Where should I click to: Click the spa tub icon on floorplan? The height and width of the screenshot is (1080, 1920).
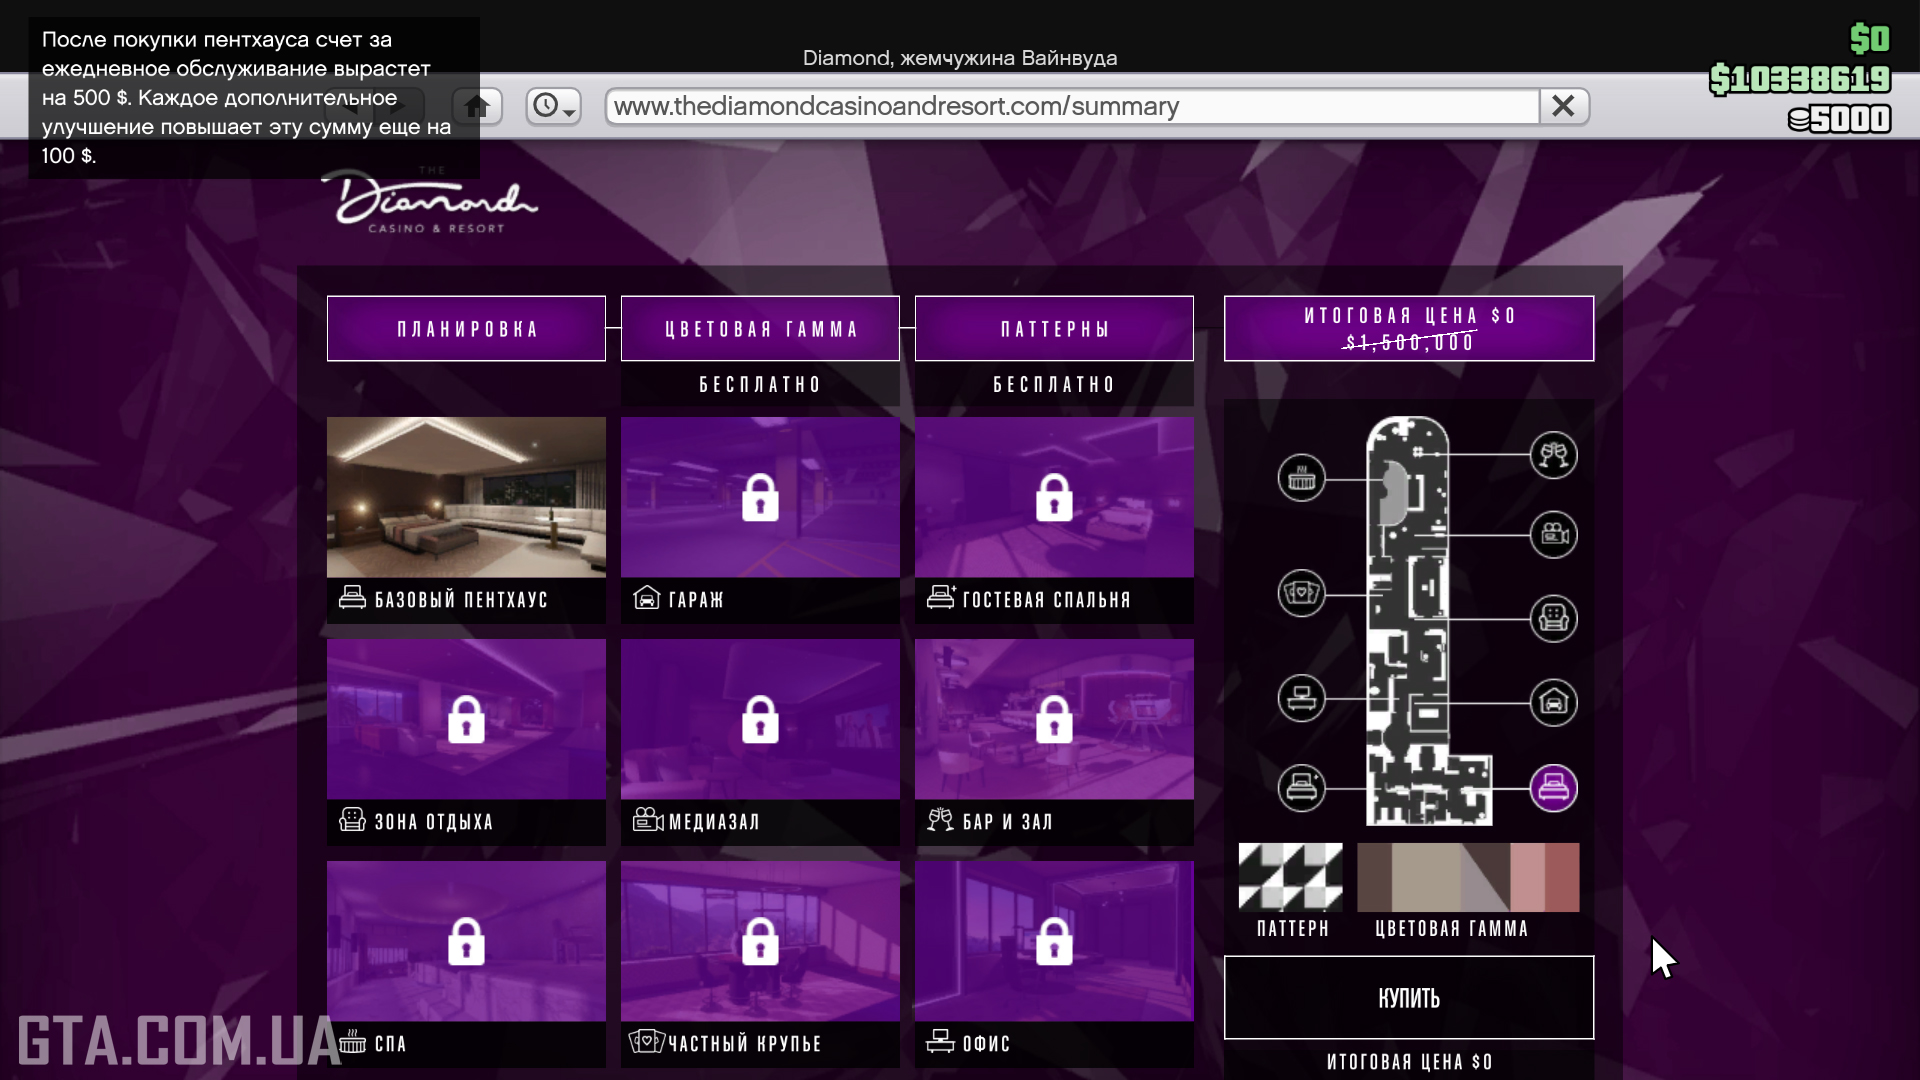coord(1301,478)
